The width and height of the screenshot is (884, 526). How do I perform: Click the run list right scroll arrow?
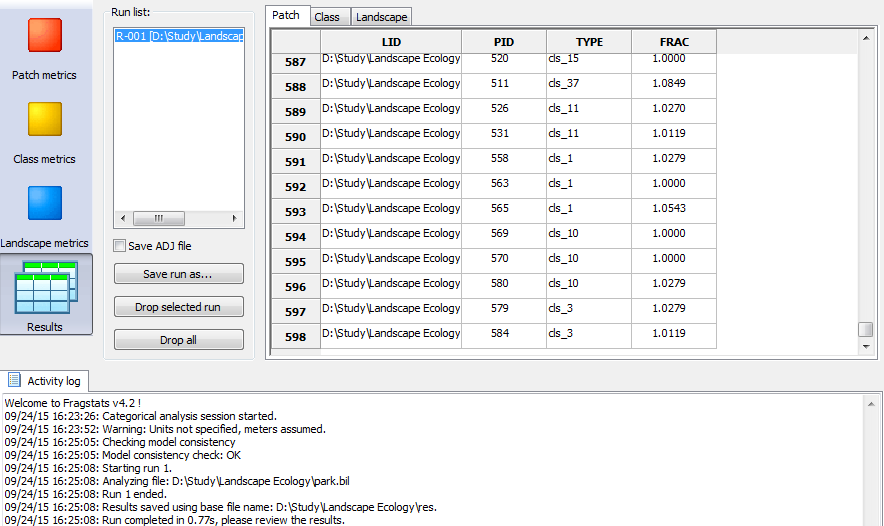pyautogui.click(x=235, y=218)
